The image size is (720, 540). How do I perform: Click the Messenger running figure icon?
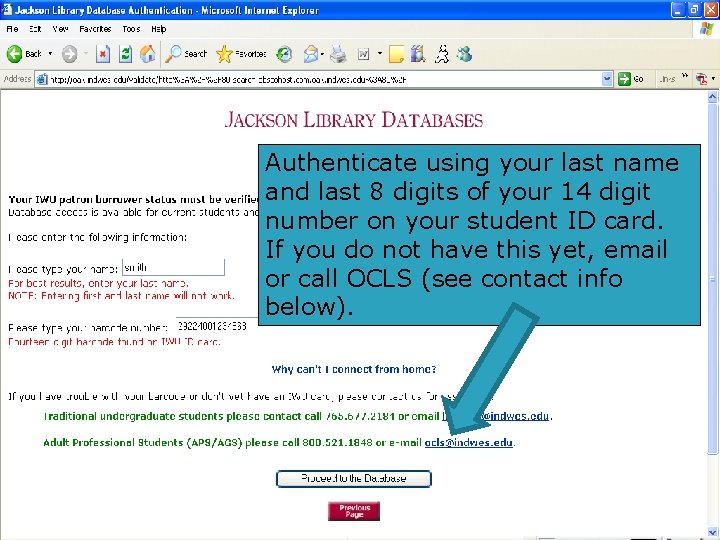442,54
